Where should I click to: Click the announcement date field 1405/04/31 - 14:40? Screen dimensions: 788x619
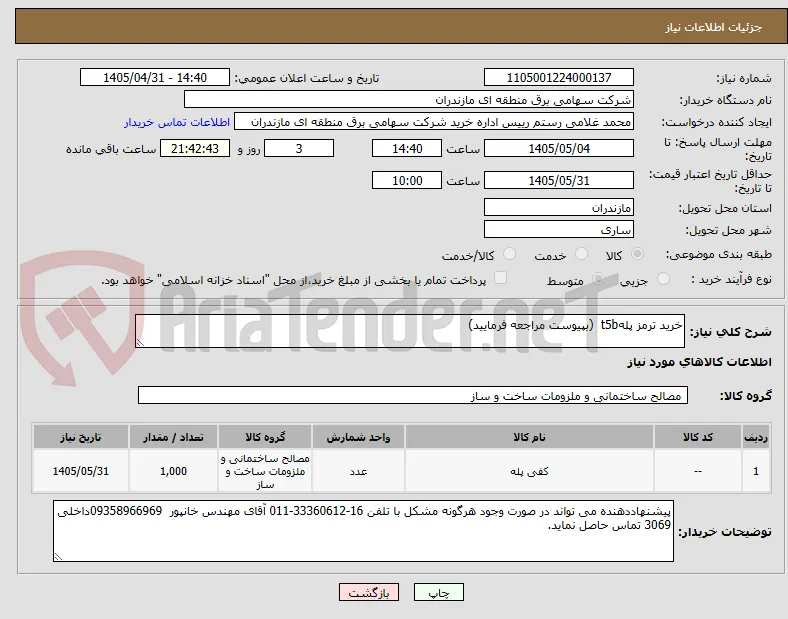[x=155, y=77]
